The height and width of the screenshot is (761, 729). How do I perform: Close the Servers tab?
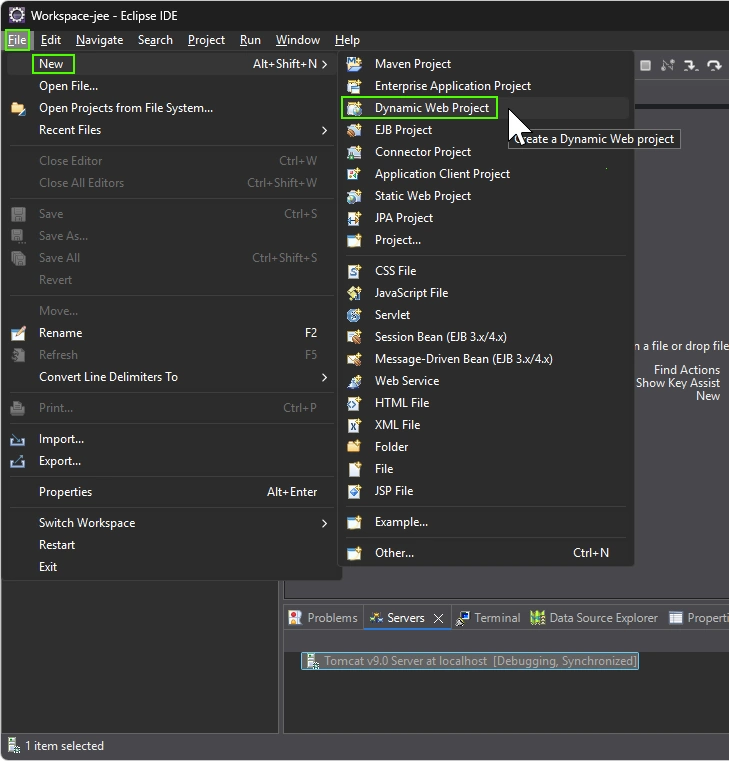438,618
